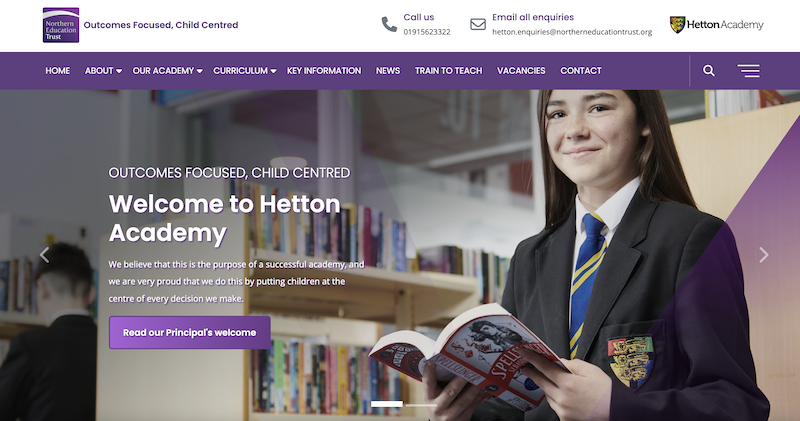800x421 pixels.
Task: Click the phone call icon
Action: coord(389,24)
